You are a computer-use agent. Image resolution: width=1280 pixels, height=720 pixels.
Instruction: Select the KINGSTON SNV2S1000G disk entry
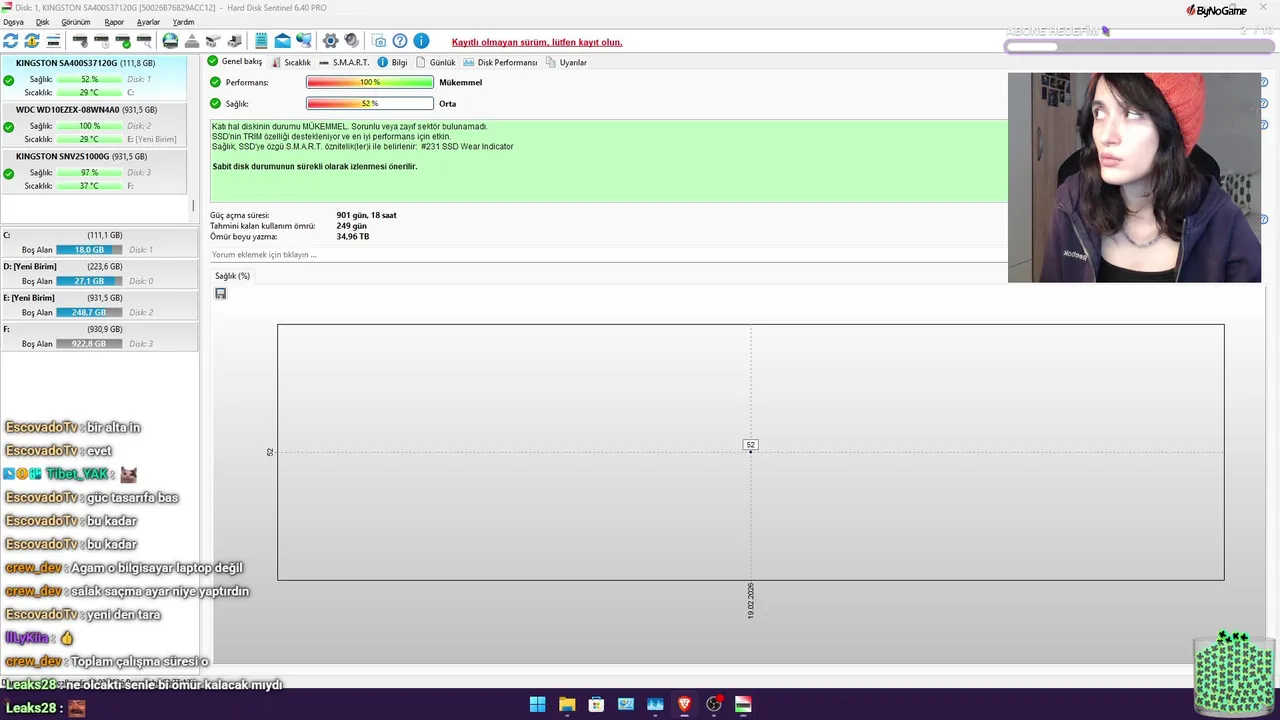(93, 172)
